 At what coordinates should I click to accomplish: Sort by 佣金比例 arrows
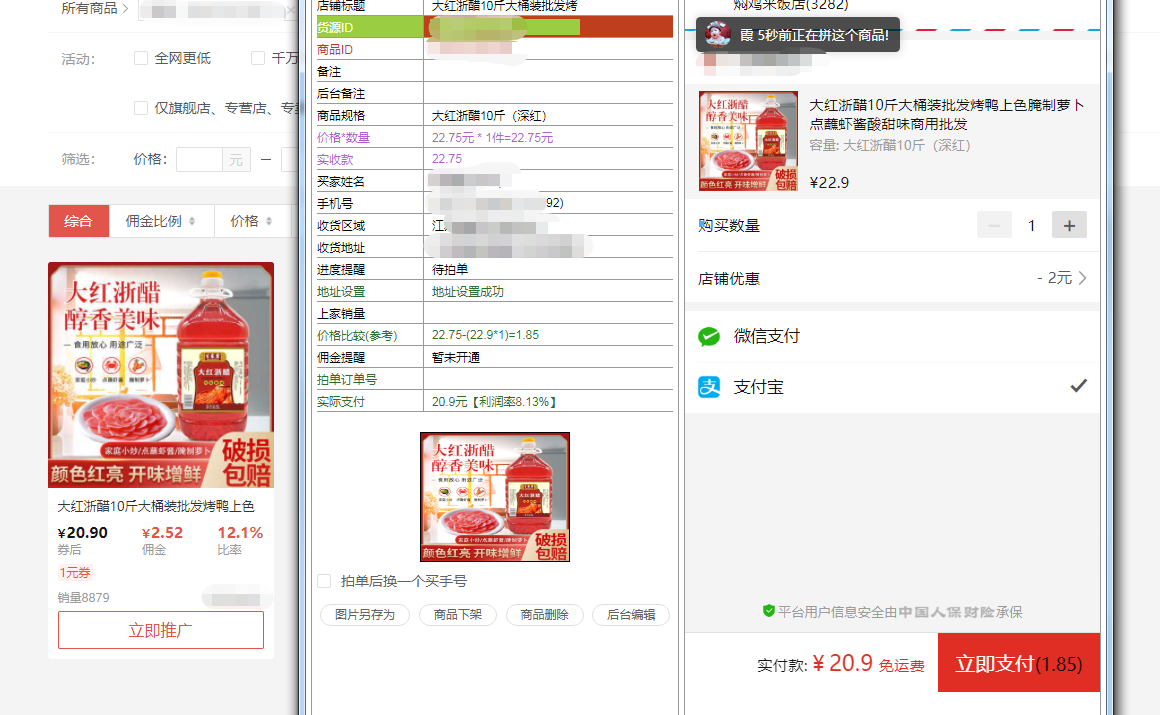click(x=192, y=221)
